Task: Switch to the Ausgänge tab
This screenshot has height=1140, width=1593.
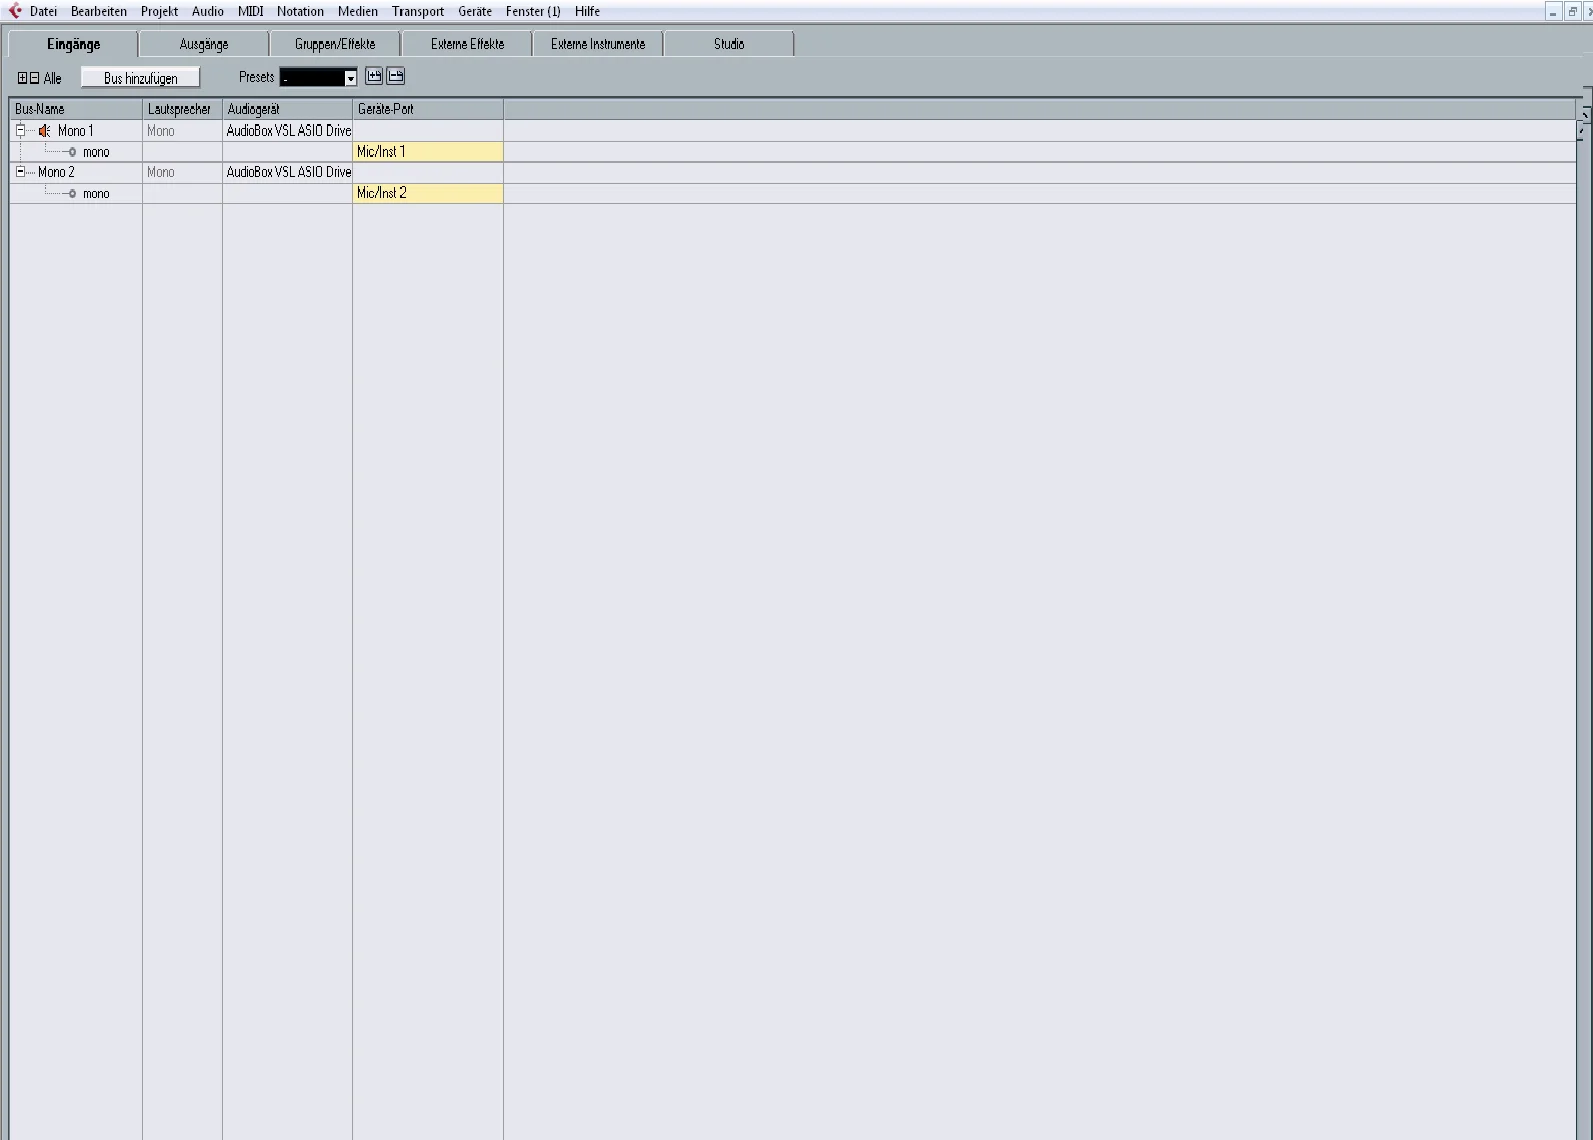Action: pos(204,44)
